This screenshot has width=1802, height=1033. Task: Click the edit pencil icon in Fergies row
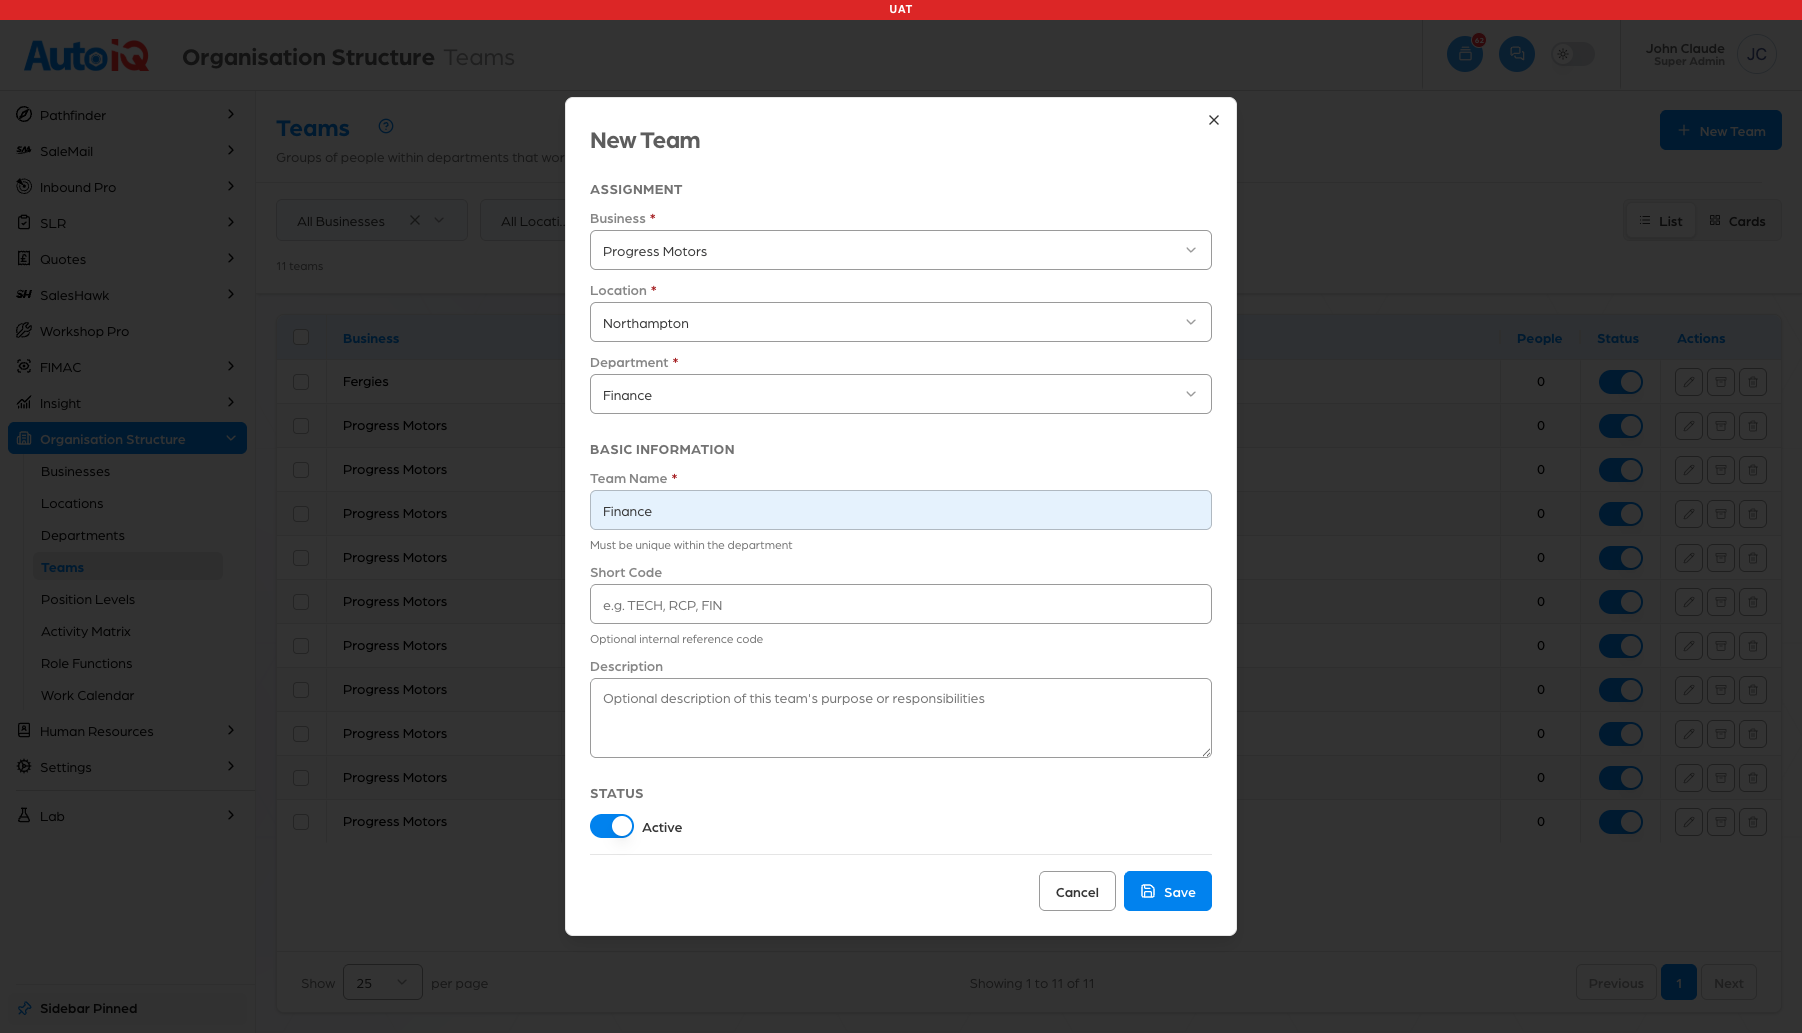tap(1689, 382)
